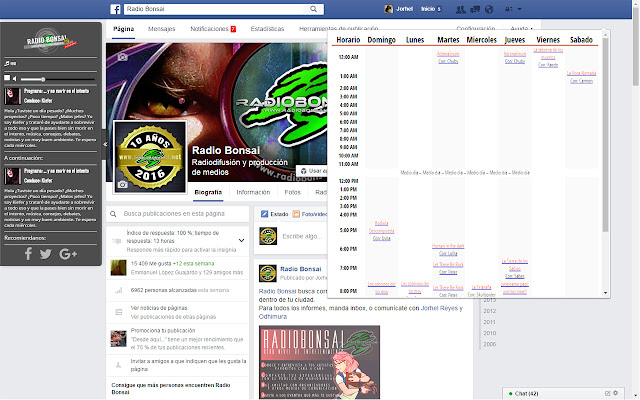Open chat settings gear icon
Screen dimensions: 640x400
click(x=616, y=393)
